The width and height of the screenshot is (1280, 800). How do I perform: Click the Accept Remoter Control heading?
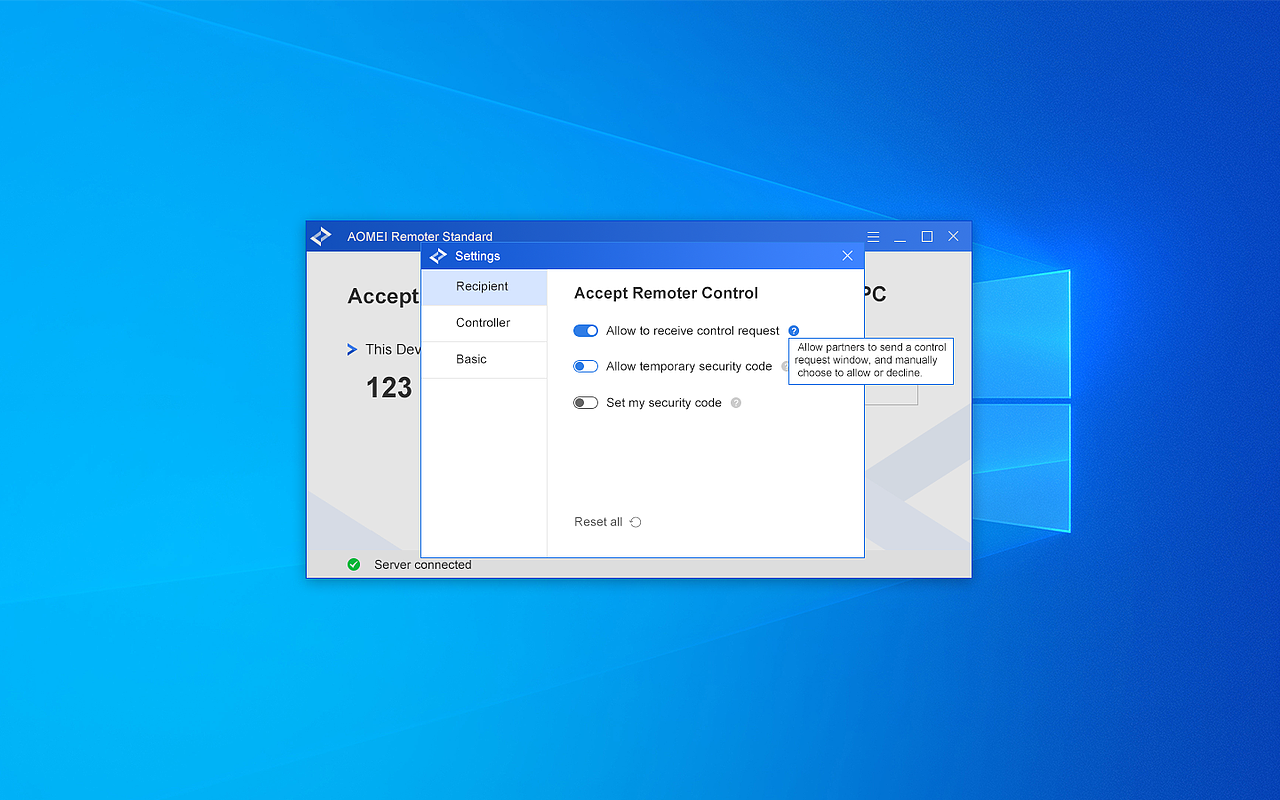666,293
